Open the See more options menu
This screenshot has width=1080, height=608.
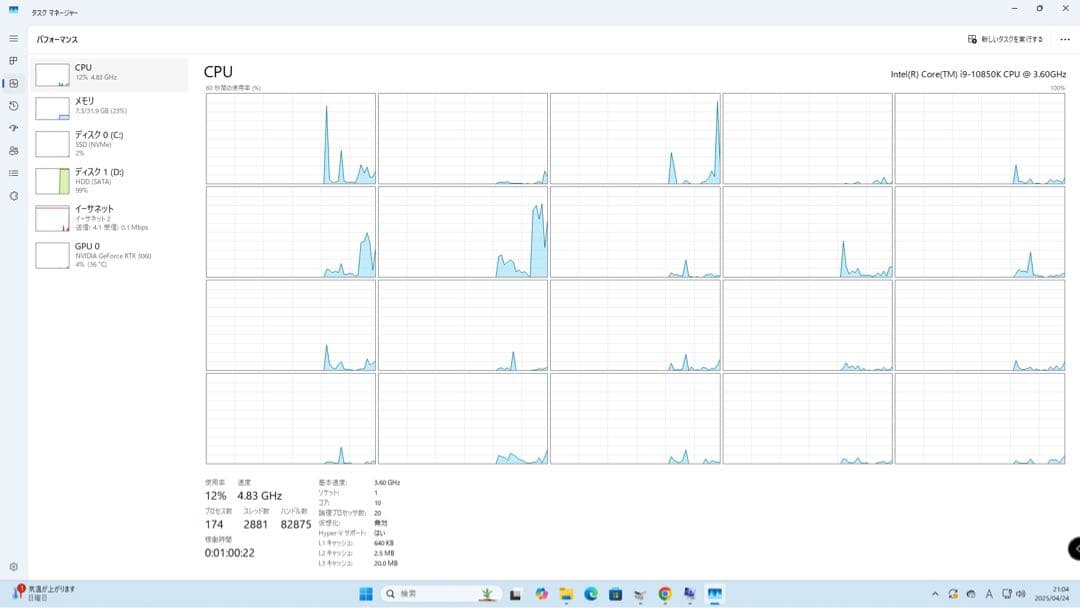click(x=1063, y=39)
